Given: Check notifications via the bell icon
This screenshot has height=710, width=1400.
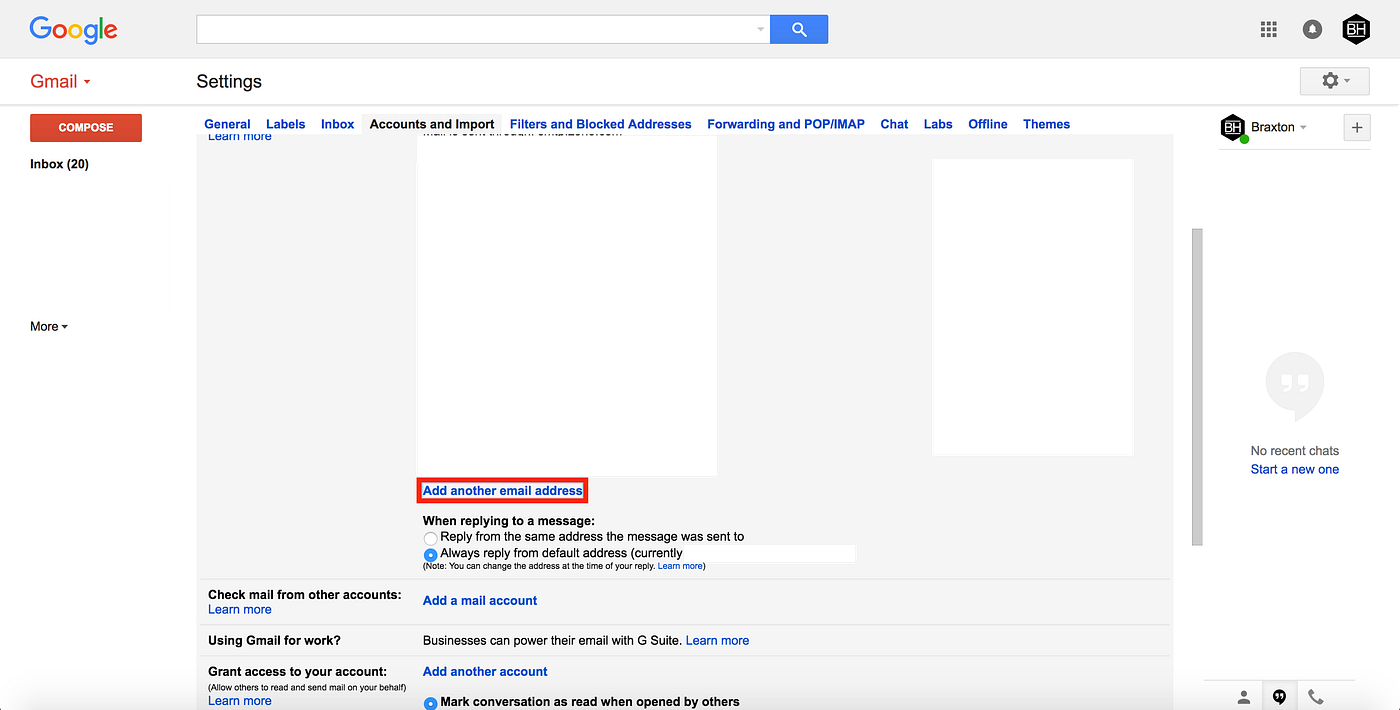Looking at the screenshot, I should point(1312,29).
